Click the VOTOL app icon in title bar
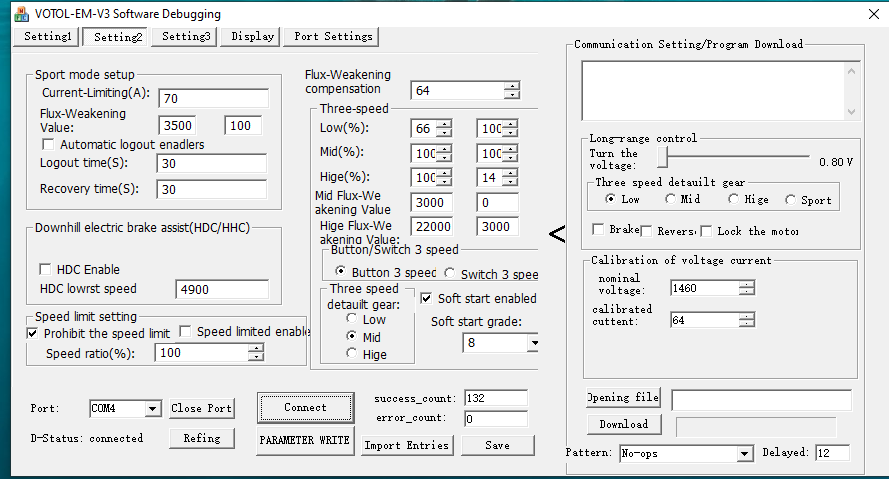Image resolution: width=889 pixels, height=479 pixels. 19,14
